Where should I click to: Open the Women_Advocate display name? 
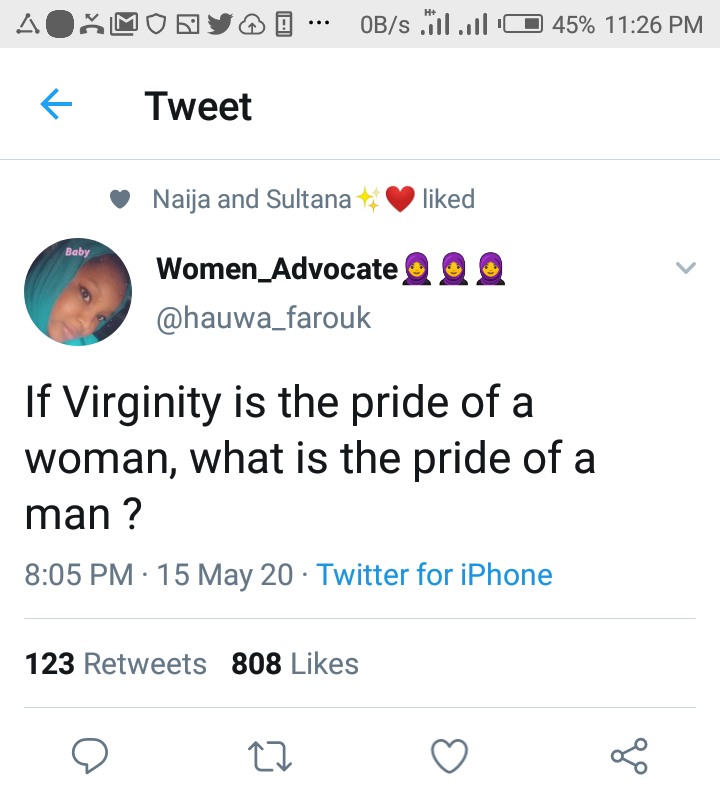(277, 268)
